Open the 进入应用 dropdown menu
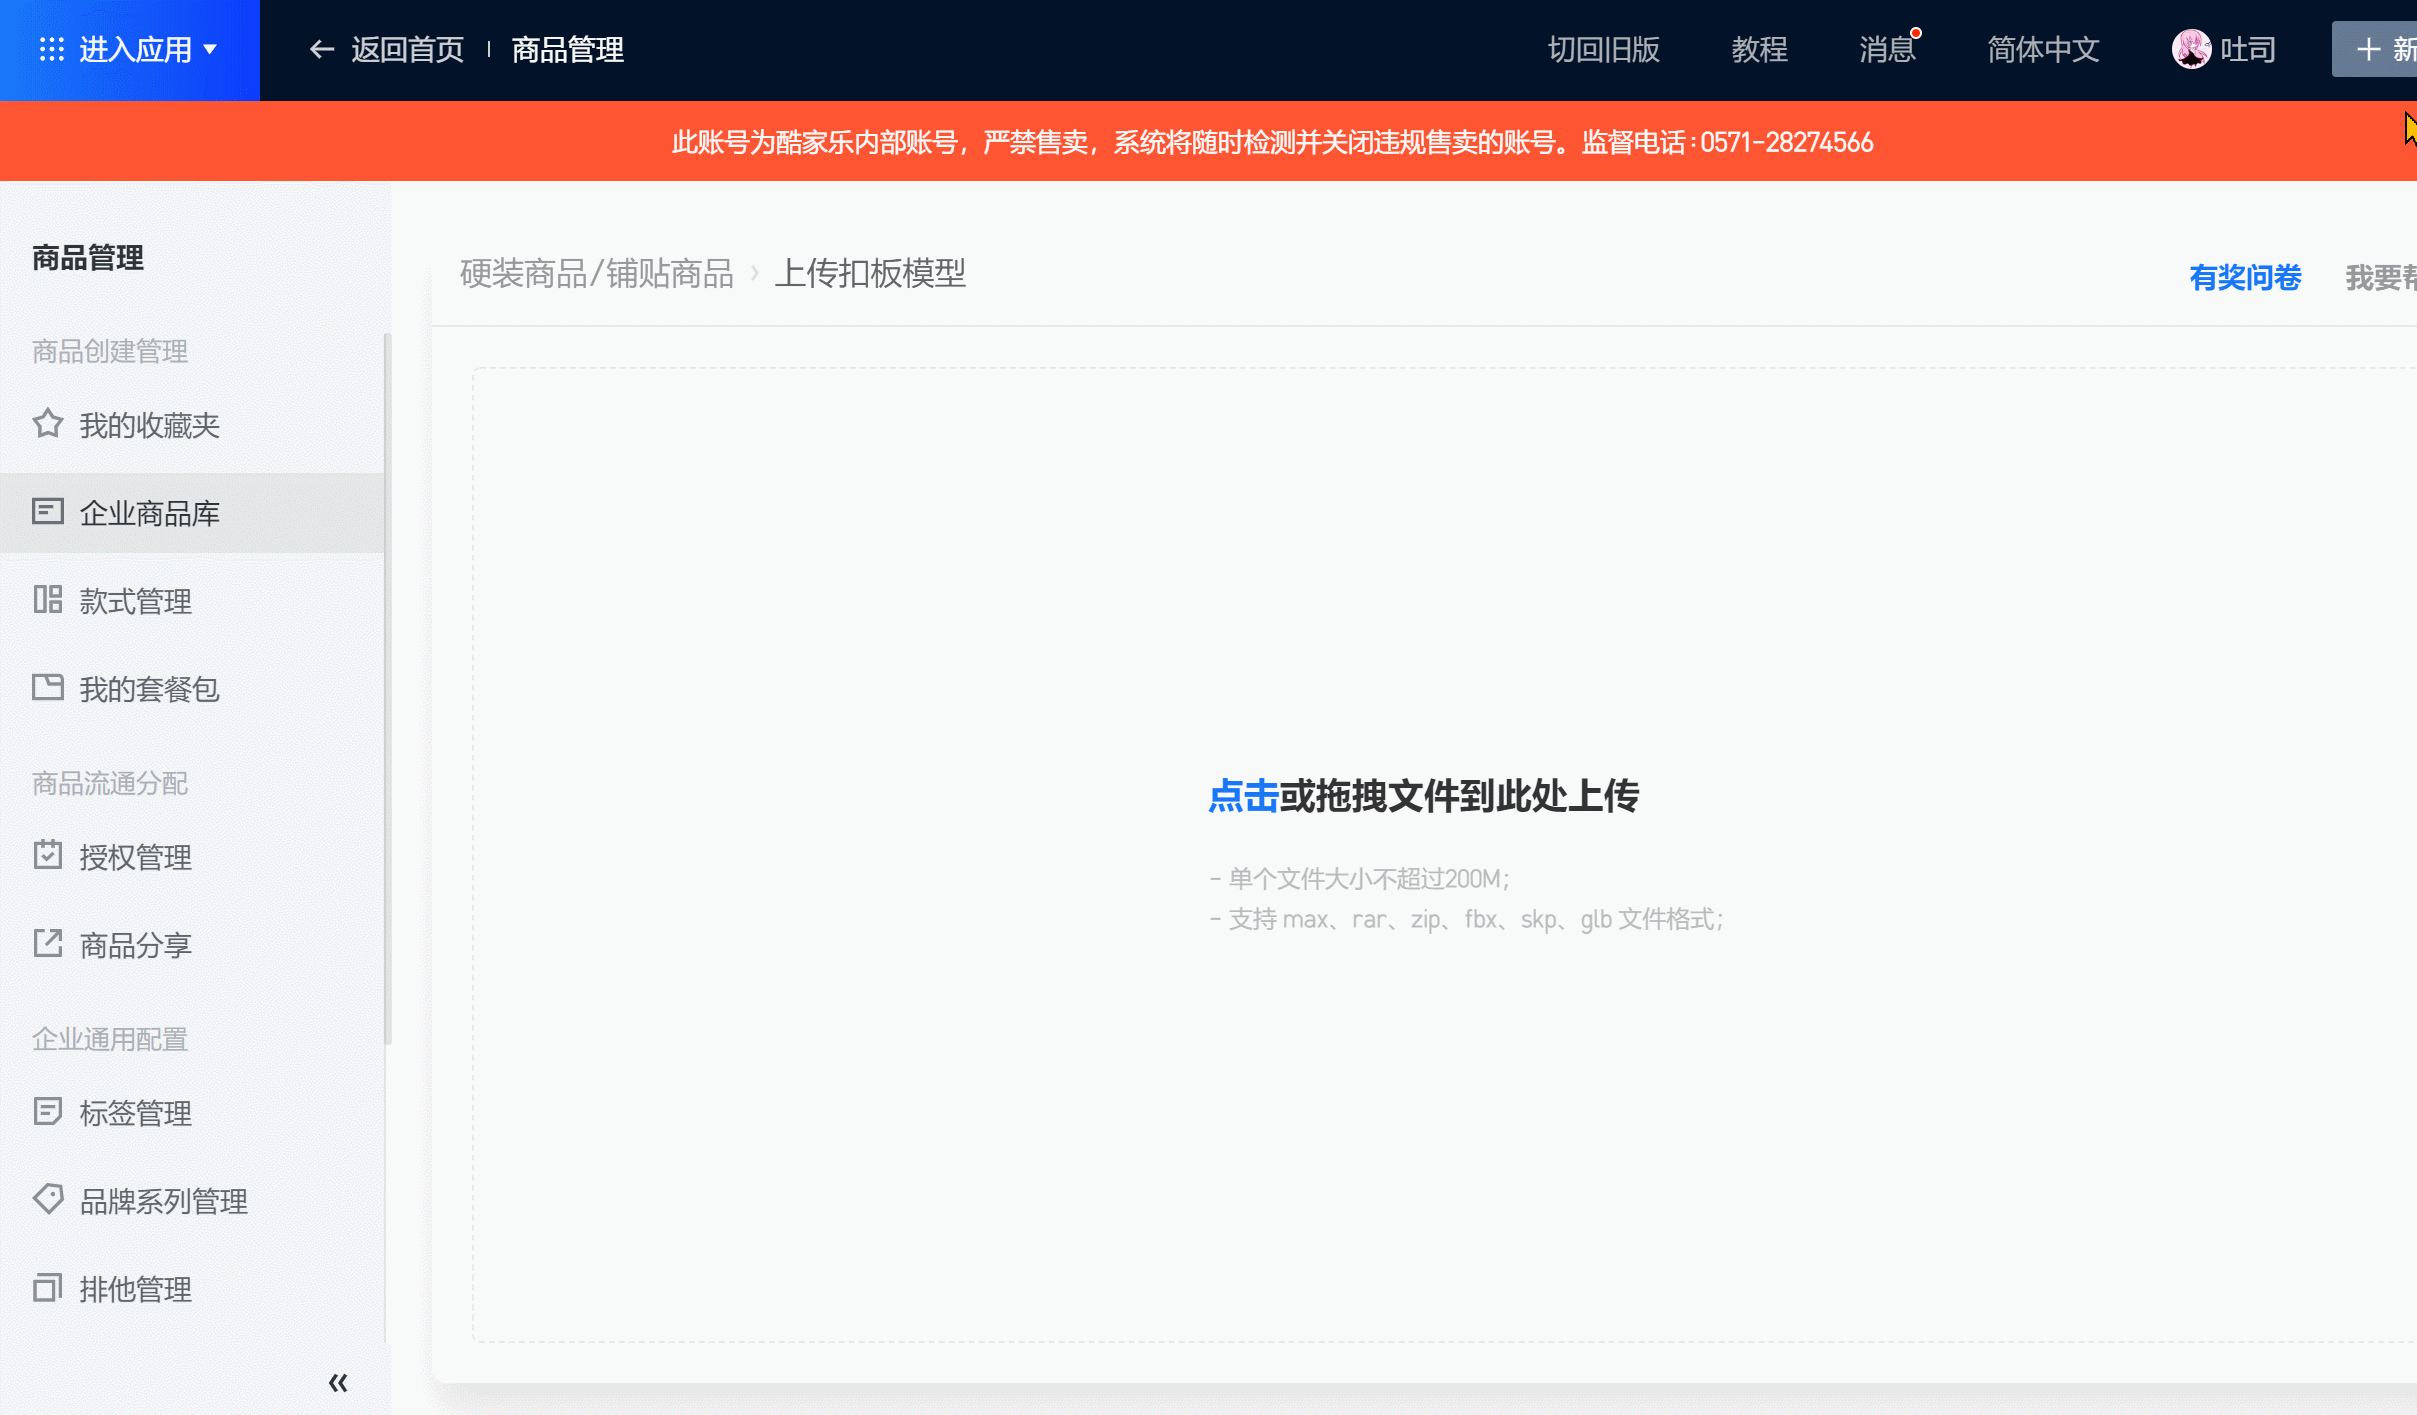The height and width of the screenshot is (1415, 2417). tap(129, 49)
